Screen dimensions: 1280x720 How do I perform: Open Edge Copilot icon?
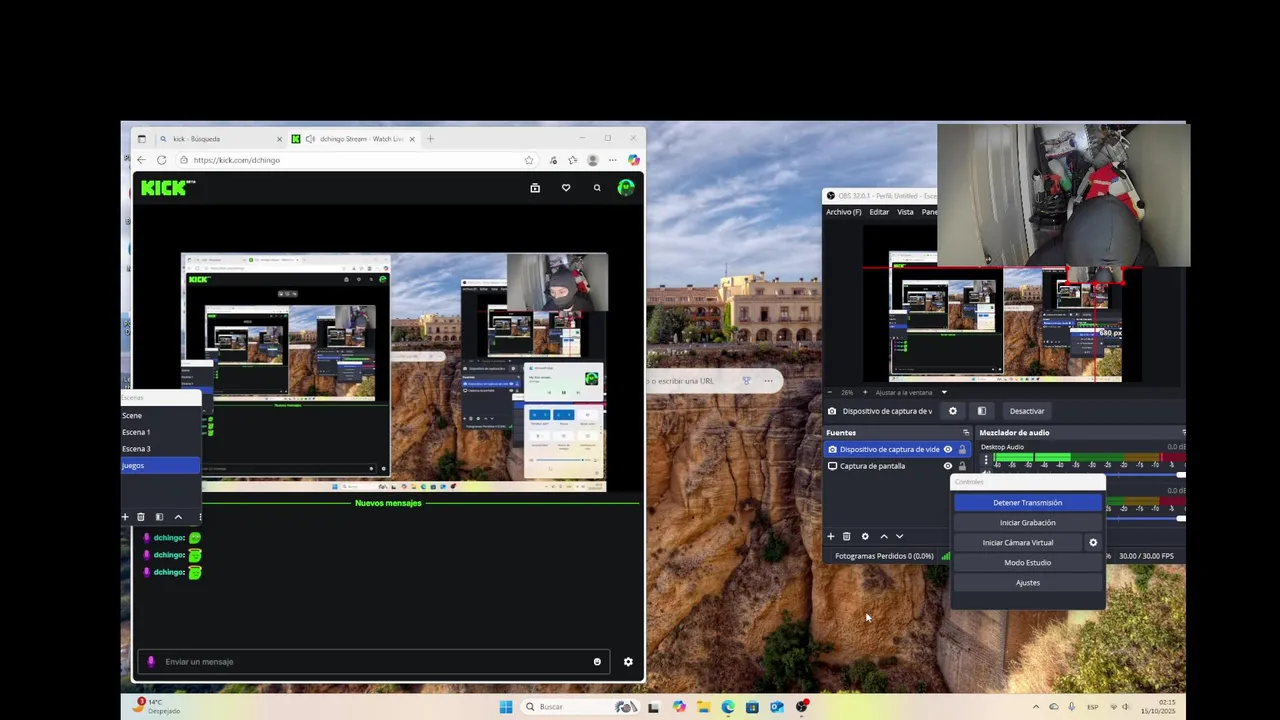point(634,160)
